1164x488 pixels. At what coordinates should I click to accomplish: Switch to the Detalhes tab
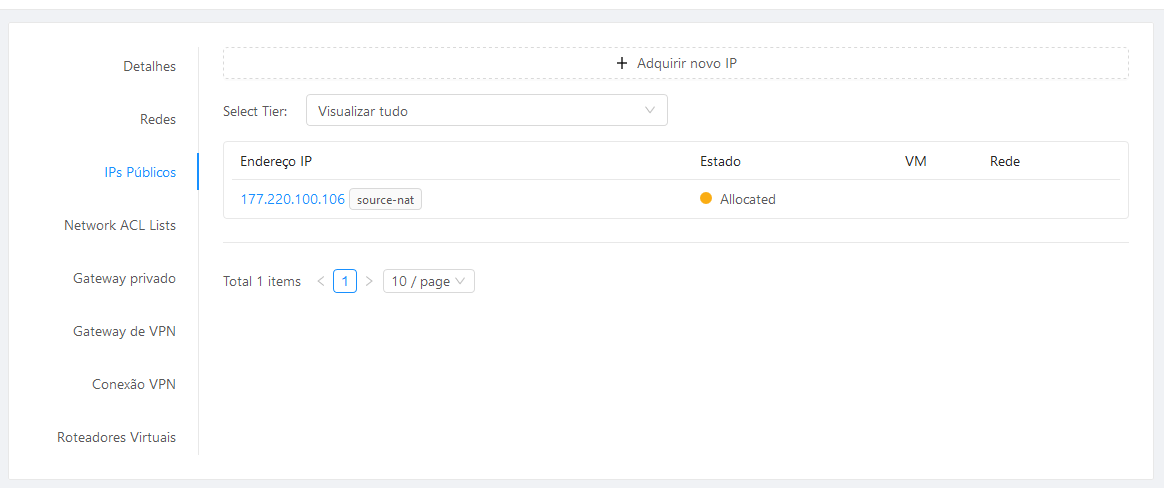click(x=149, y=66)
